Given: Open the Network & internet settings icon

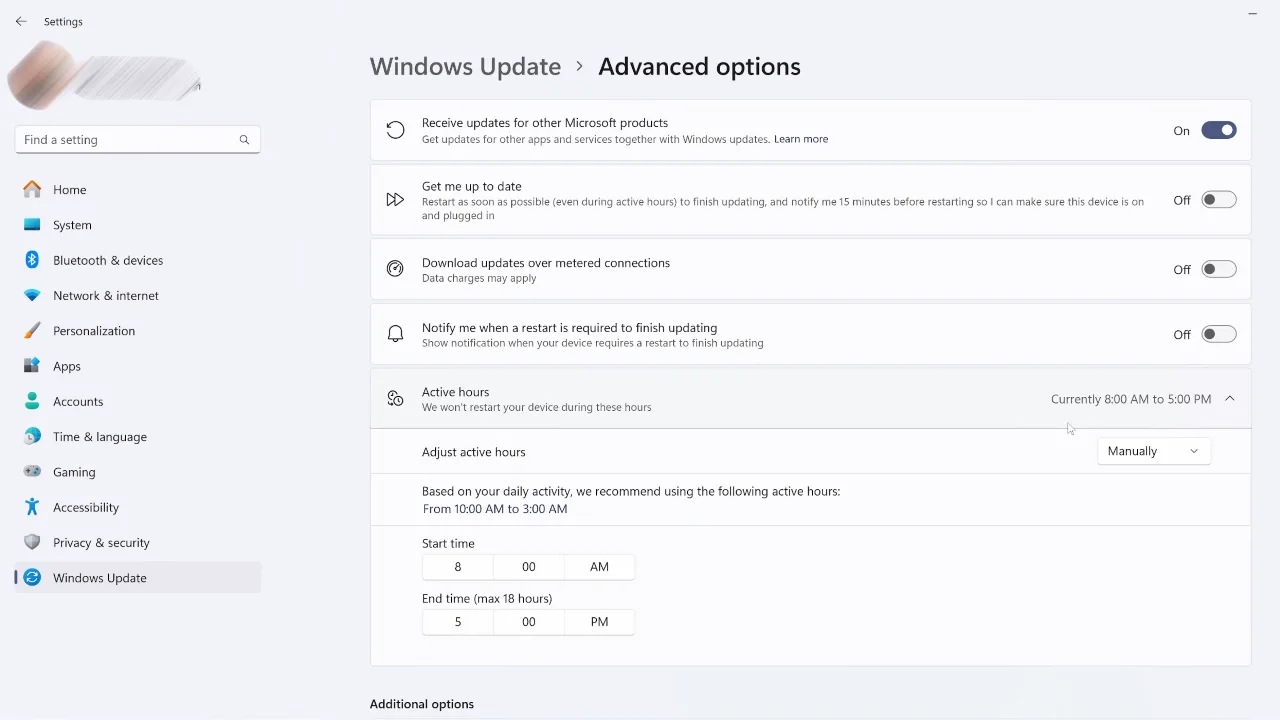Looking at the screenshot, I should [31, 295].
